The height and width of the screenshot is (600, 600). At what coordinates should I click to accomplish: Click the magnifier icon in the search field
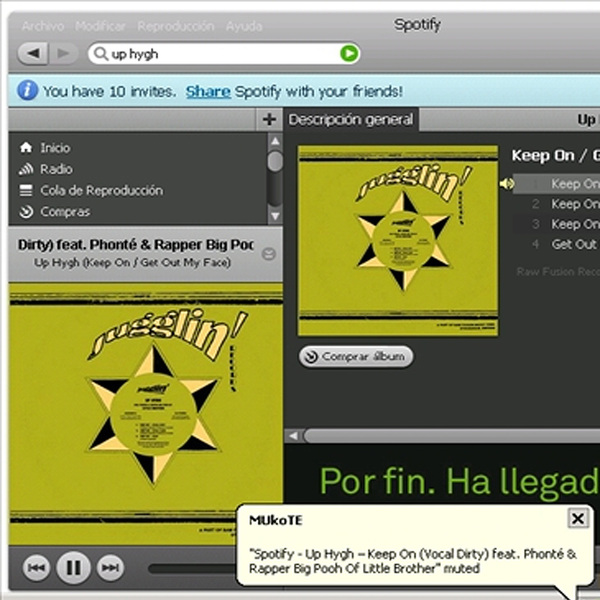[x=101, y=54]
